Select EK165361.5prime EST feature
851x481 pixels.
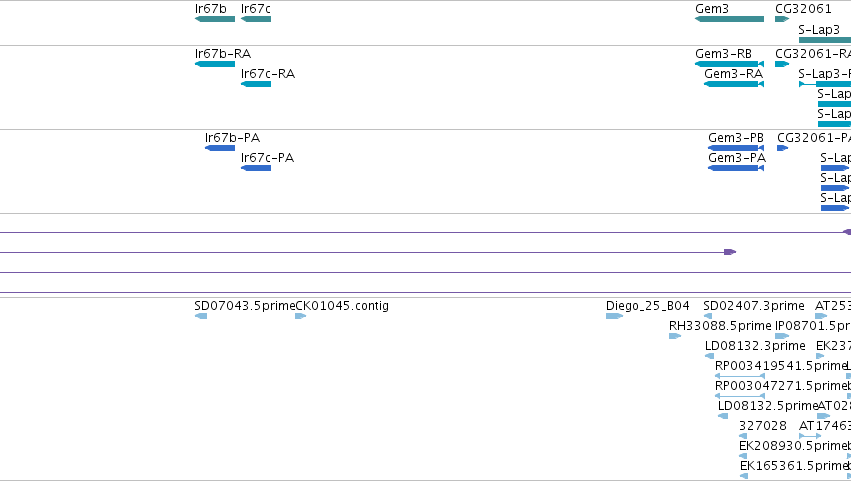click(x=744, y=476)
